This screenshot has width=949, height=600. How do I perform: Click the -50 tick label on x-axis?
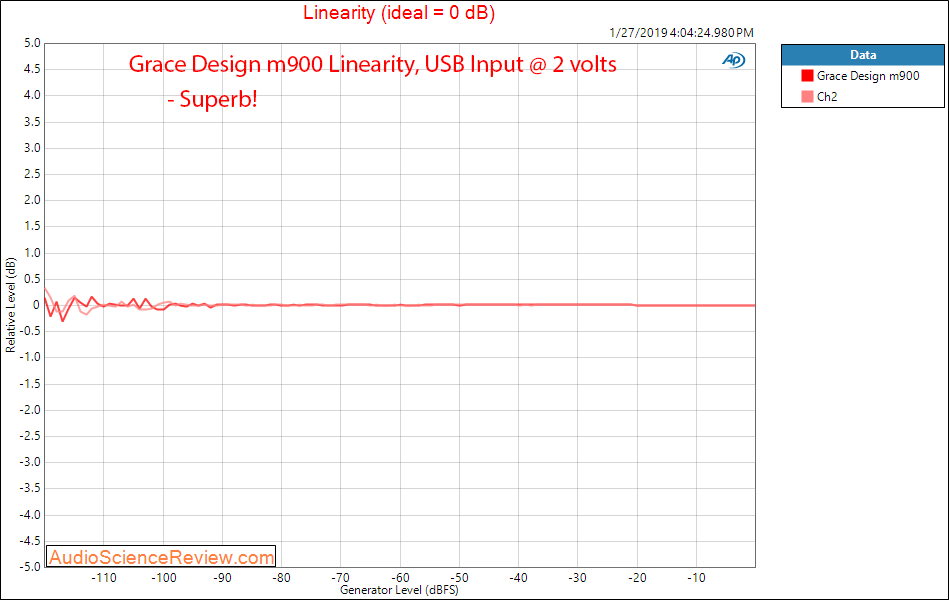click(459, 578)
